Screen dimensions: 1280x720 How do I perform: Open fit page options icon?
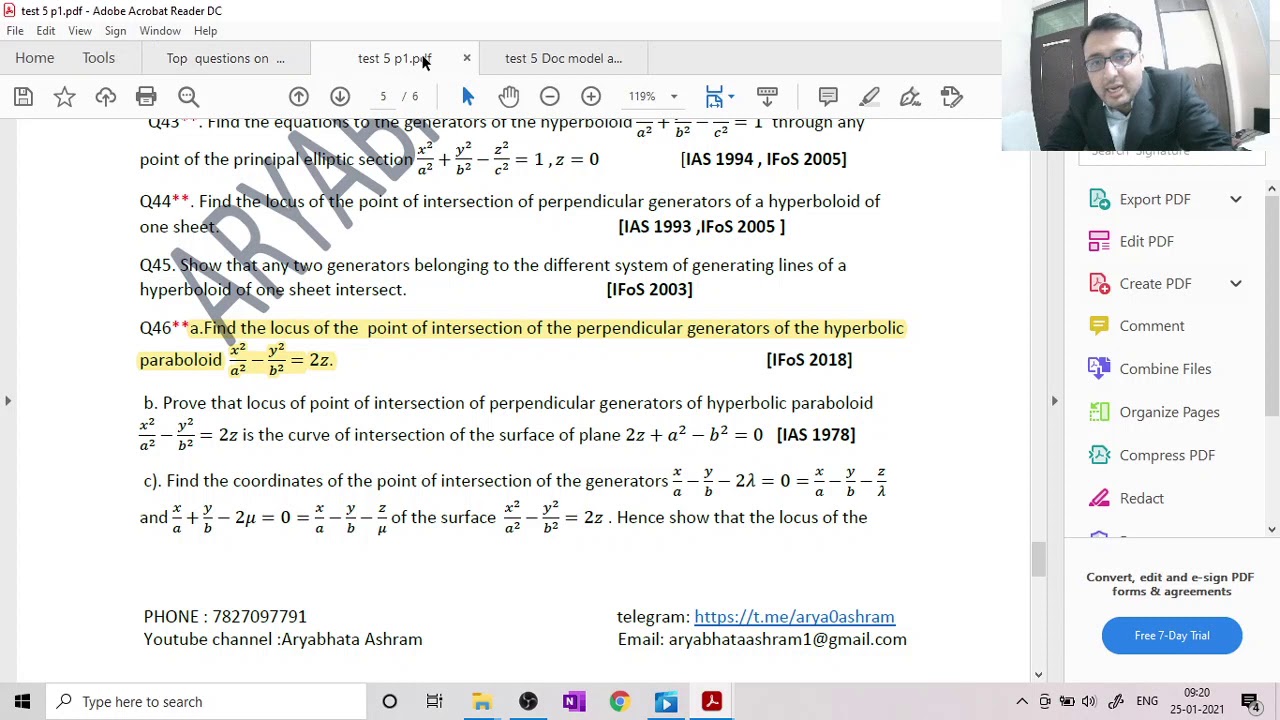(x=718, y=97)
